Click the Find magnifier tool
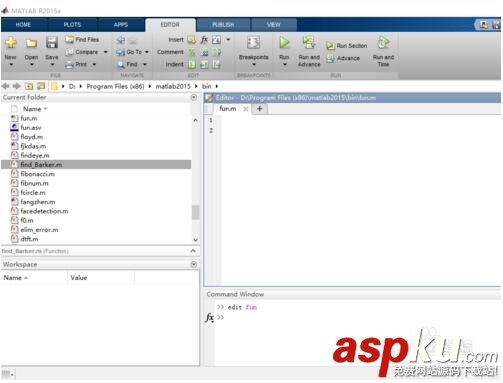The image size is (503, 383). tap(127, 64)
